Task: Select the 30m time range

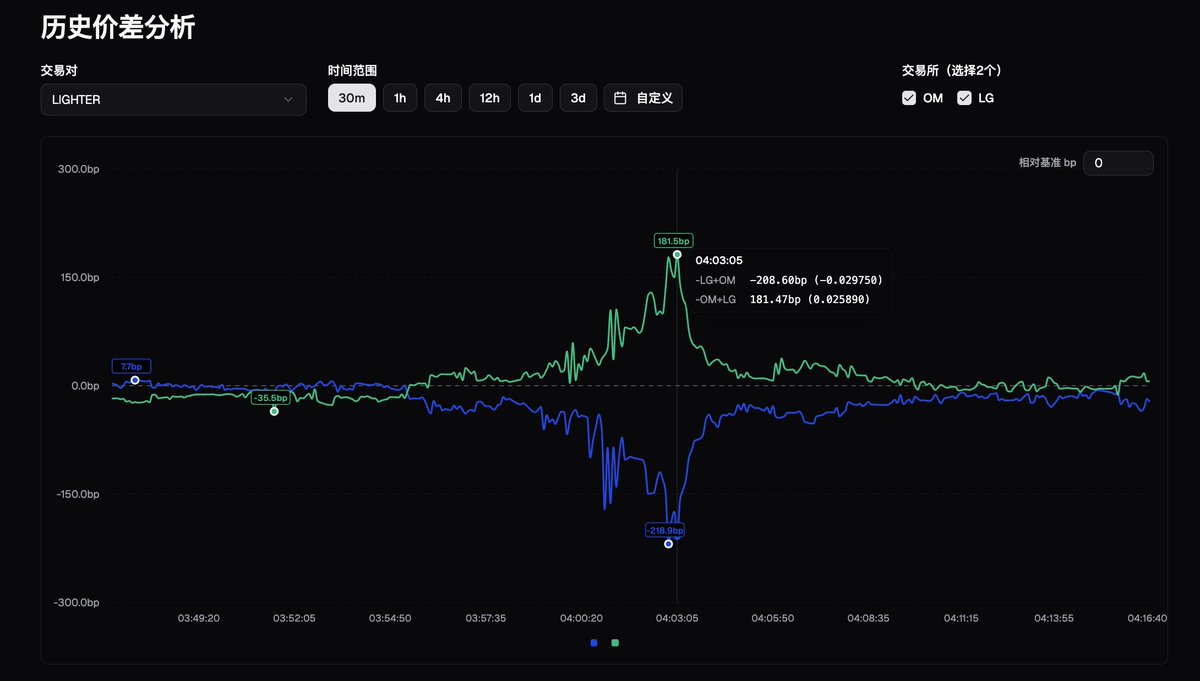Action: click(352, 98)
